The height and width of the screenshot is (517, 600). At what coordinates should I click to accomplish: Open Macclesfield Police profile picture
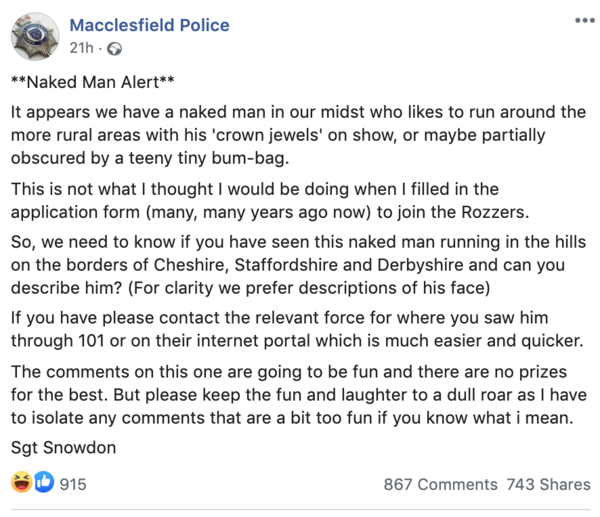point(35,36)
